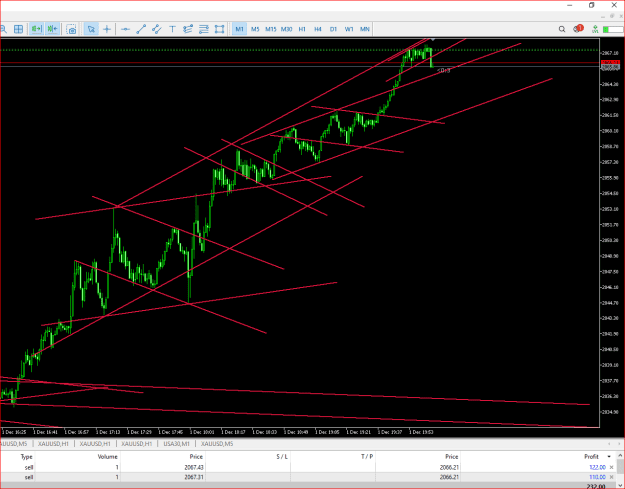Switch to the MN monthly timeframe
Image resolution: width=625 pixels, height=489 pixels.
click(x=365, y=29)
